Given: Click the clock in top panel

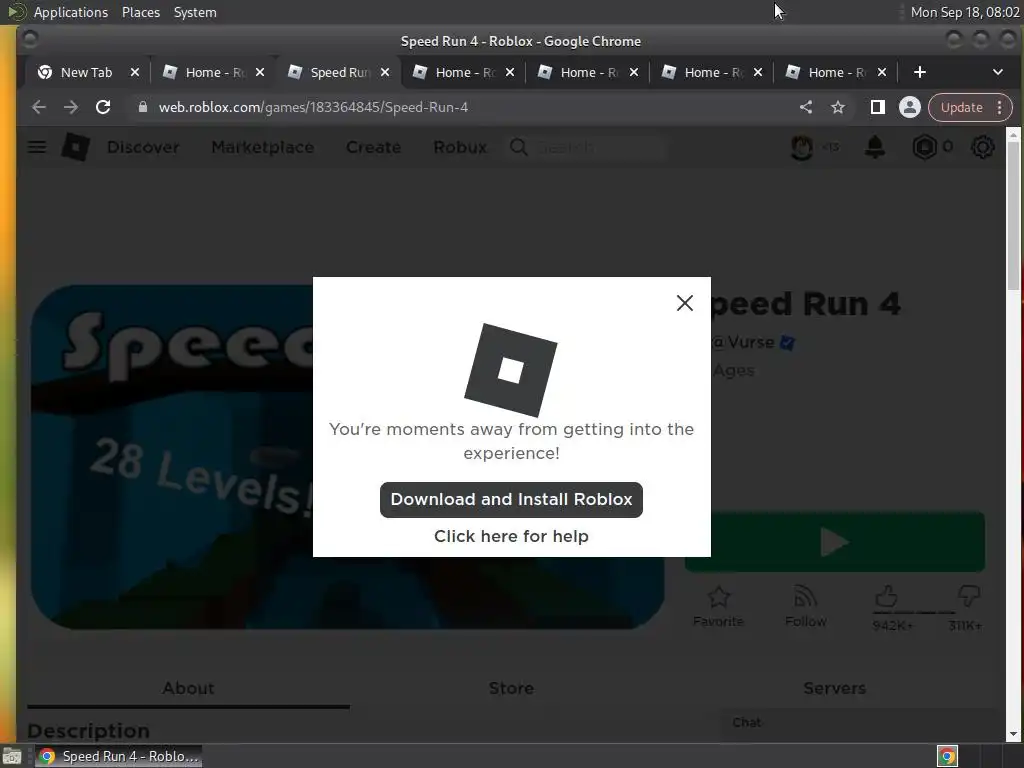Looking at the screenshot, I should [965, 12].
